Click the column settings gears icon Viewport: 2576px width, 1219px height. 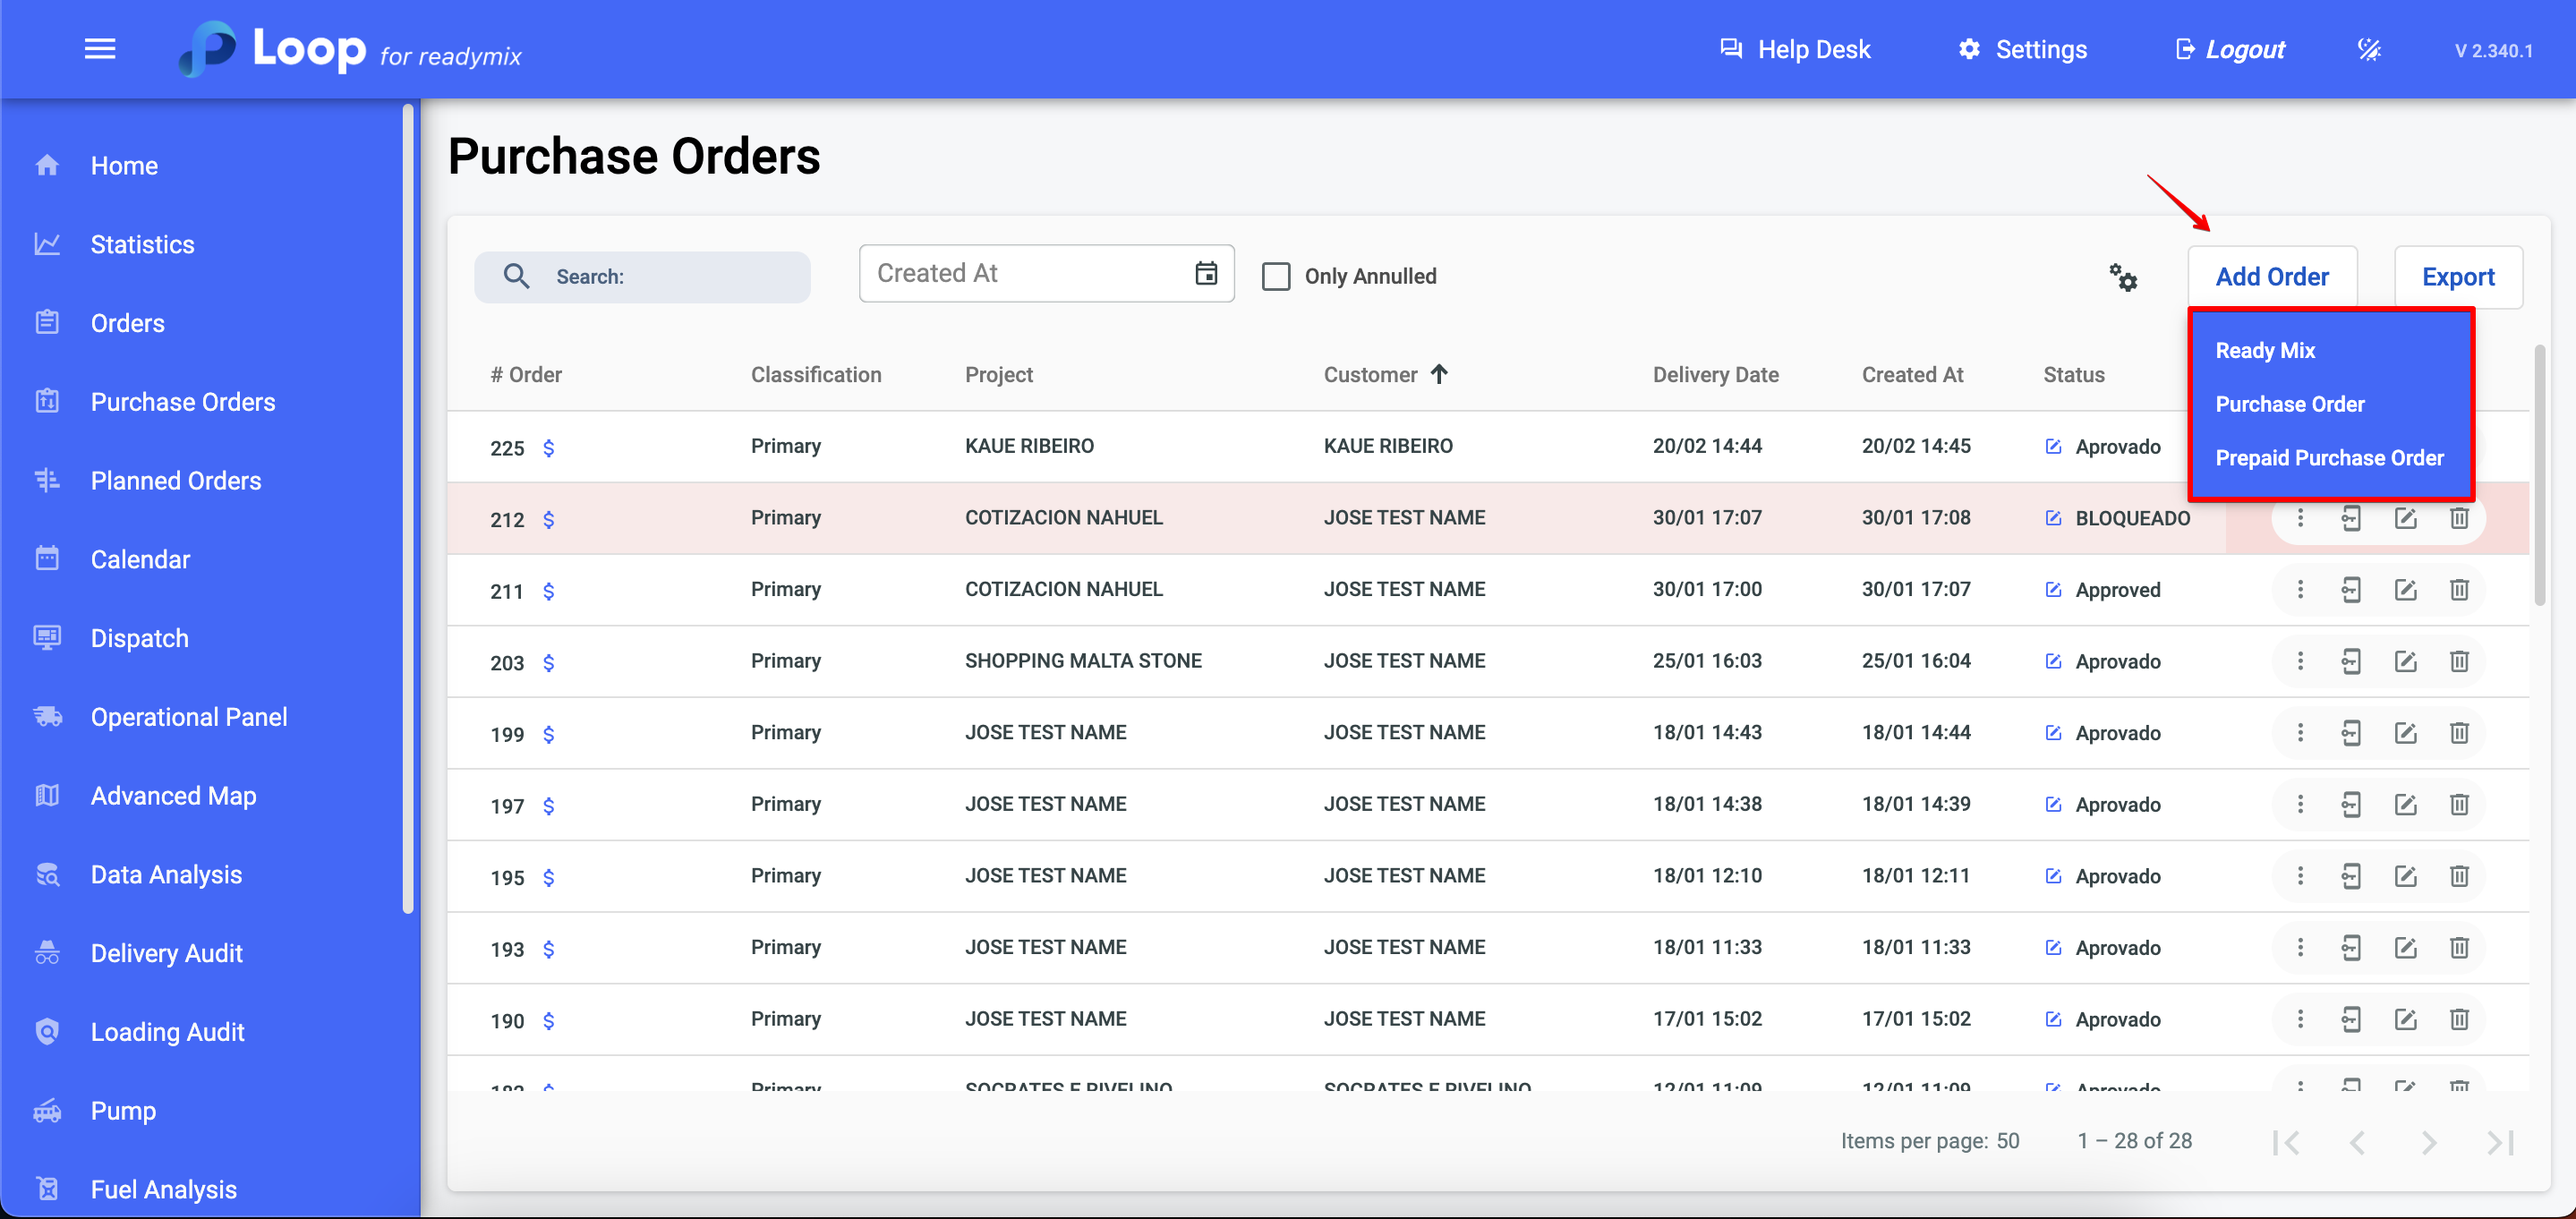tap(2122, 277)
